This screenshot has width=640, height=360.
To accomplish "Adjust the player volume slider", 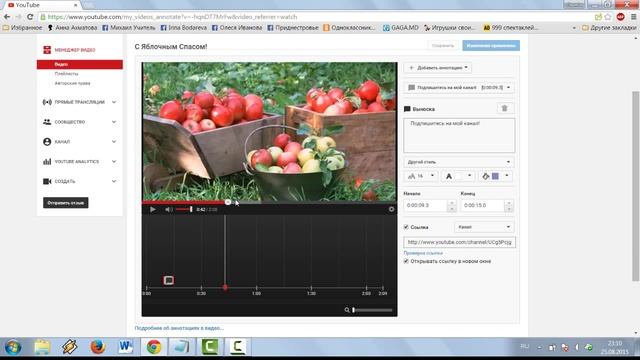I will coord(184,209).
